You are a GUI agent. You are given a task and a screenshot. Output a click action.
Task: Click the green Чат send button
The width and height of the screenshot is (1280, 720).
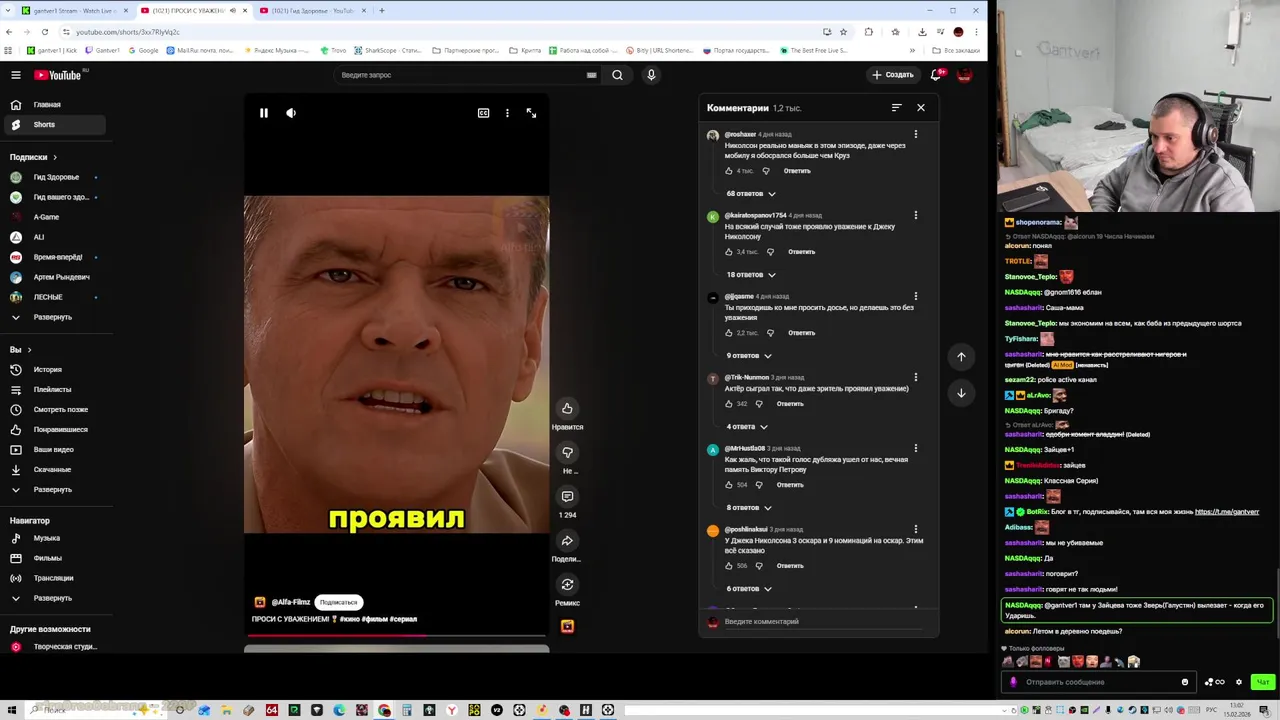pos(1263,682)
